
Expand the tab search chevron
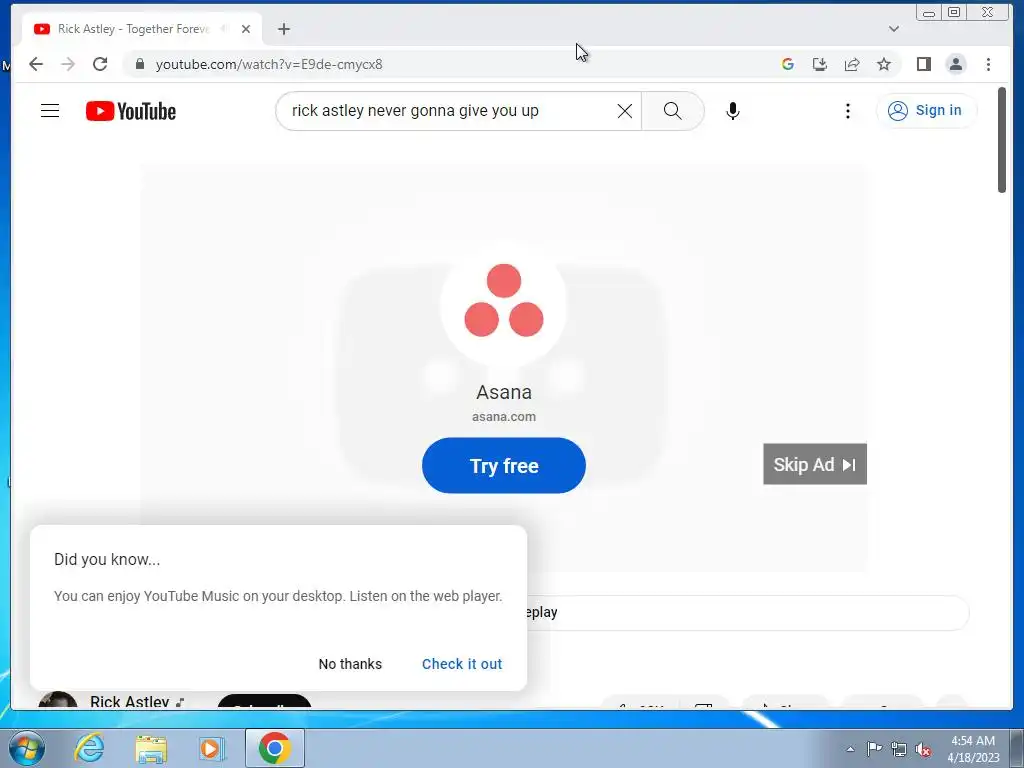click(x=894, y=29)
